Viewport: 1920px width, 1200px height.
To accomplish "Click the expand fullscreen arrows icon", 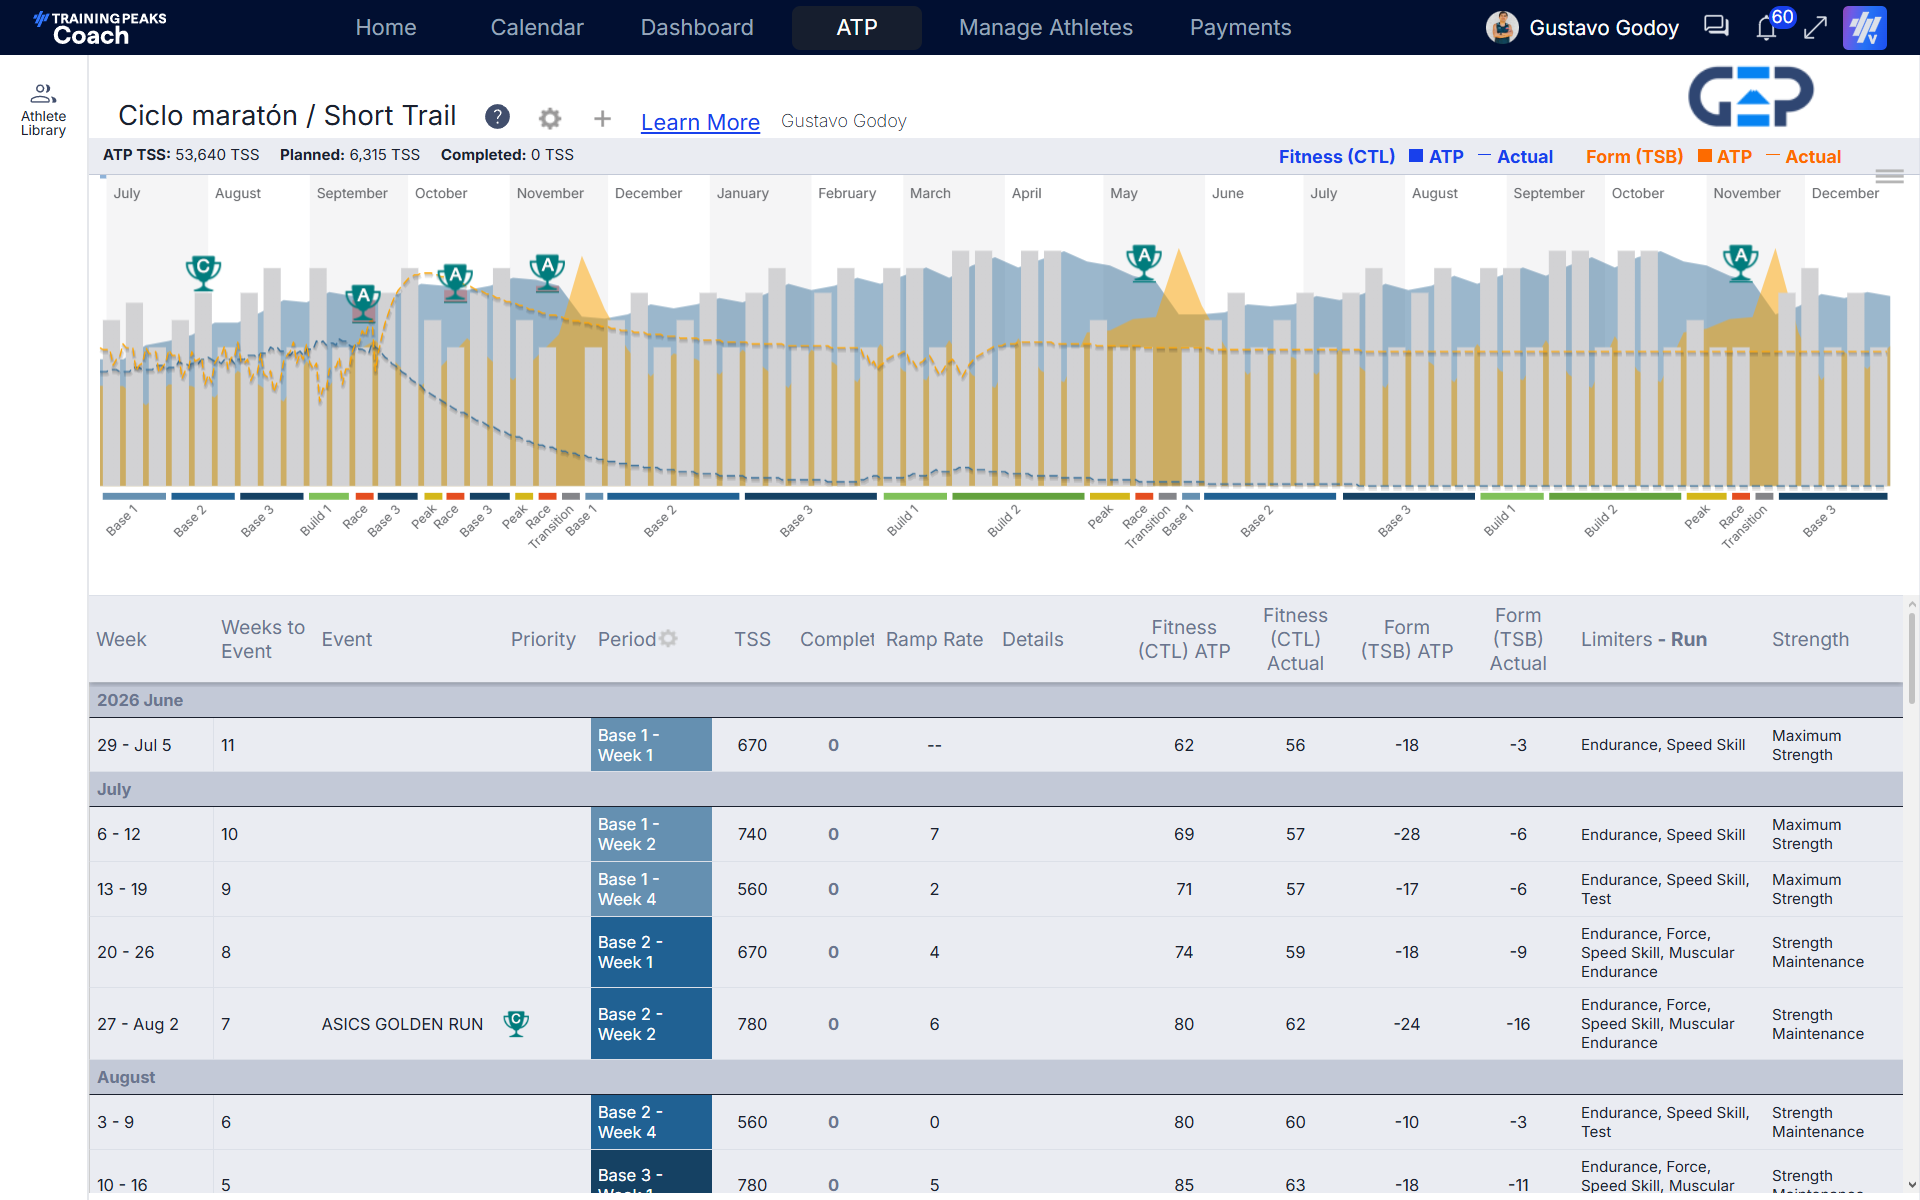I will (x=1815, y=27).
